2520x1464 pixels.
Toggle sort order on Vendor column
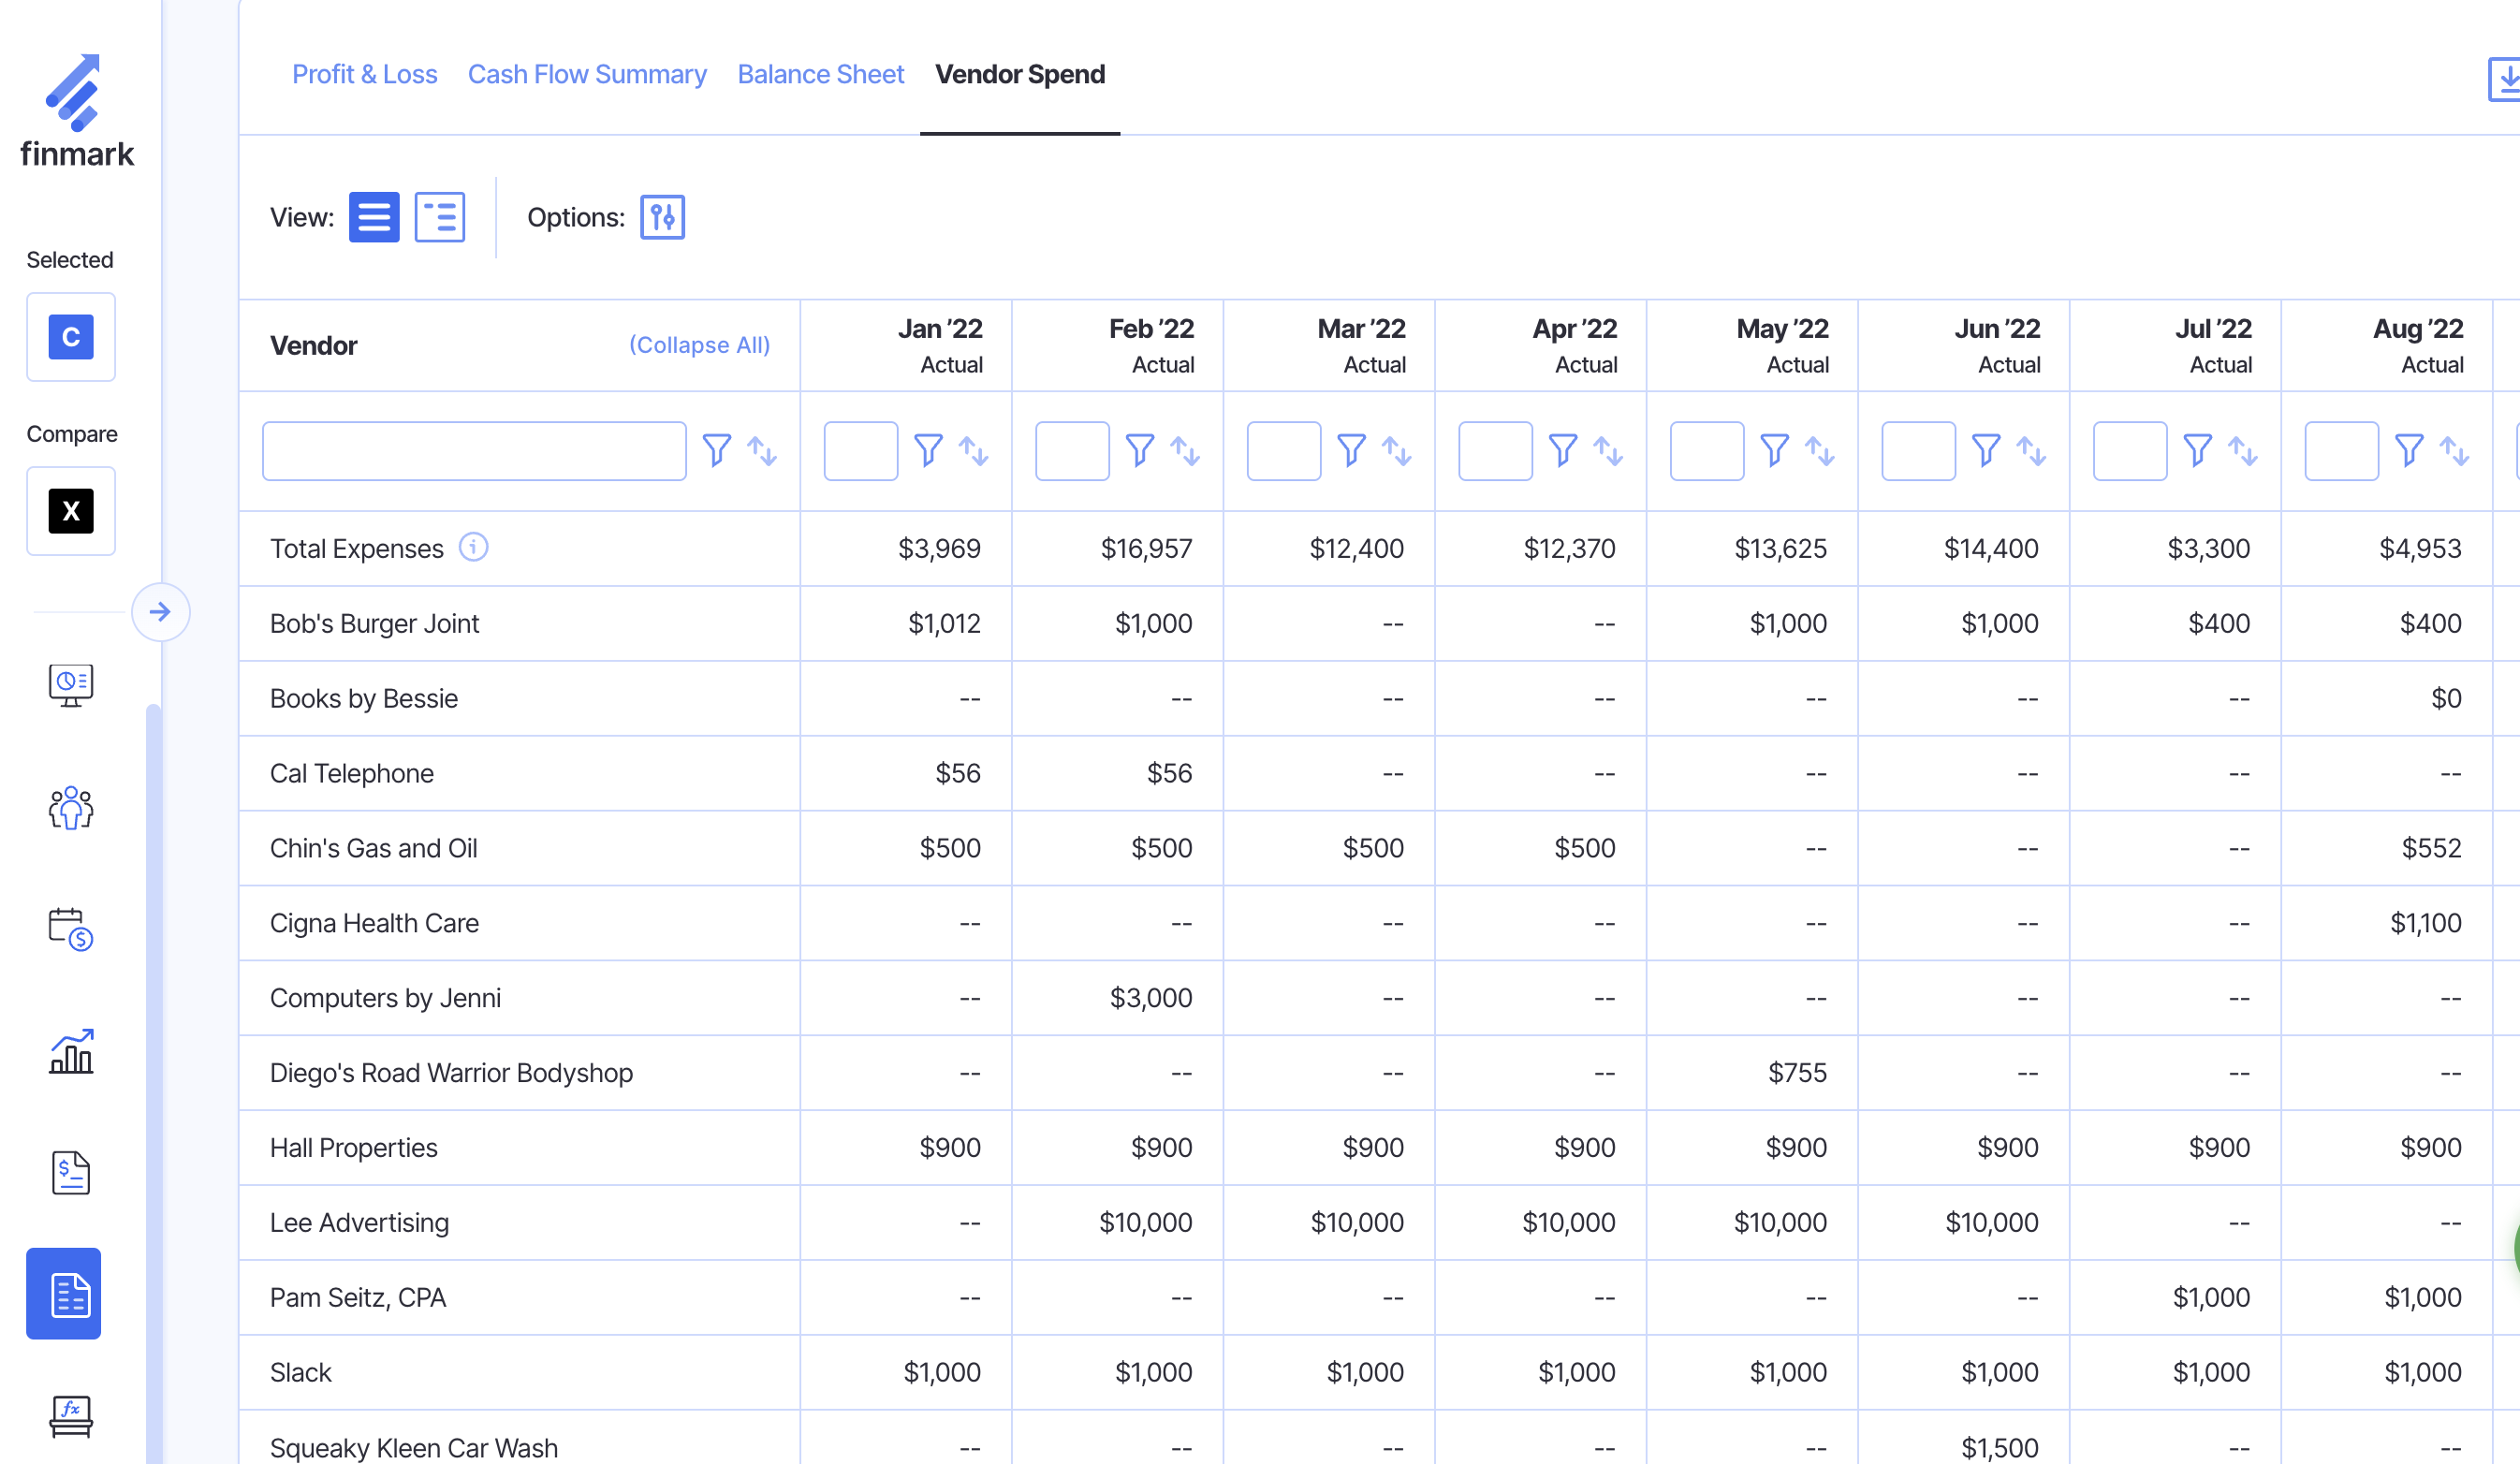(x=762, y=451)
